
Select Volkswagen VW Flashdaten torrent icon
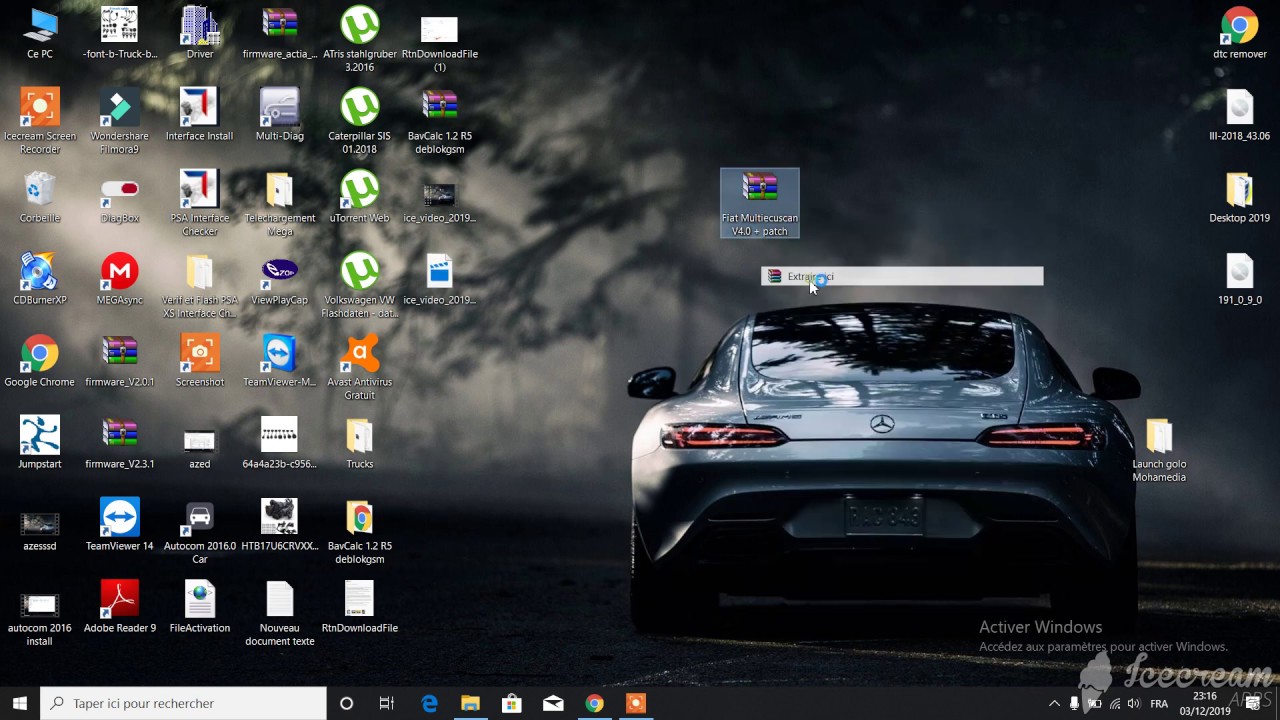360,285
